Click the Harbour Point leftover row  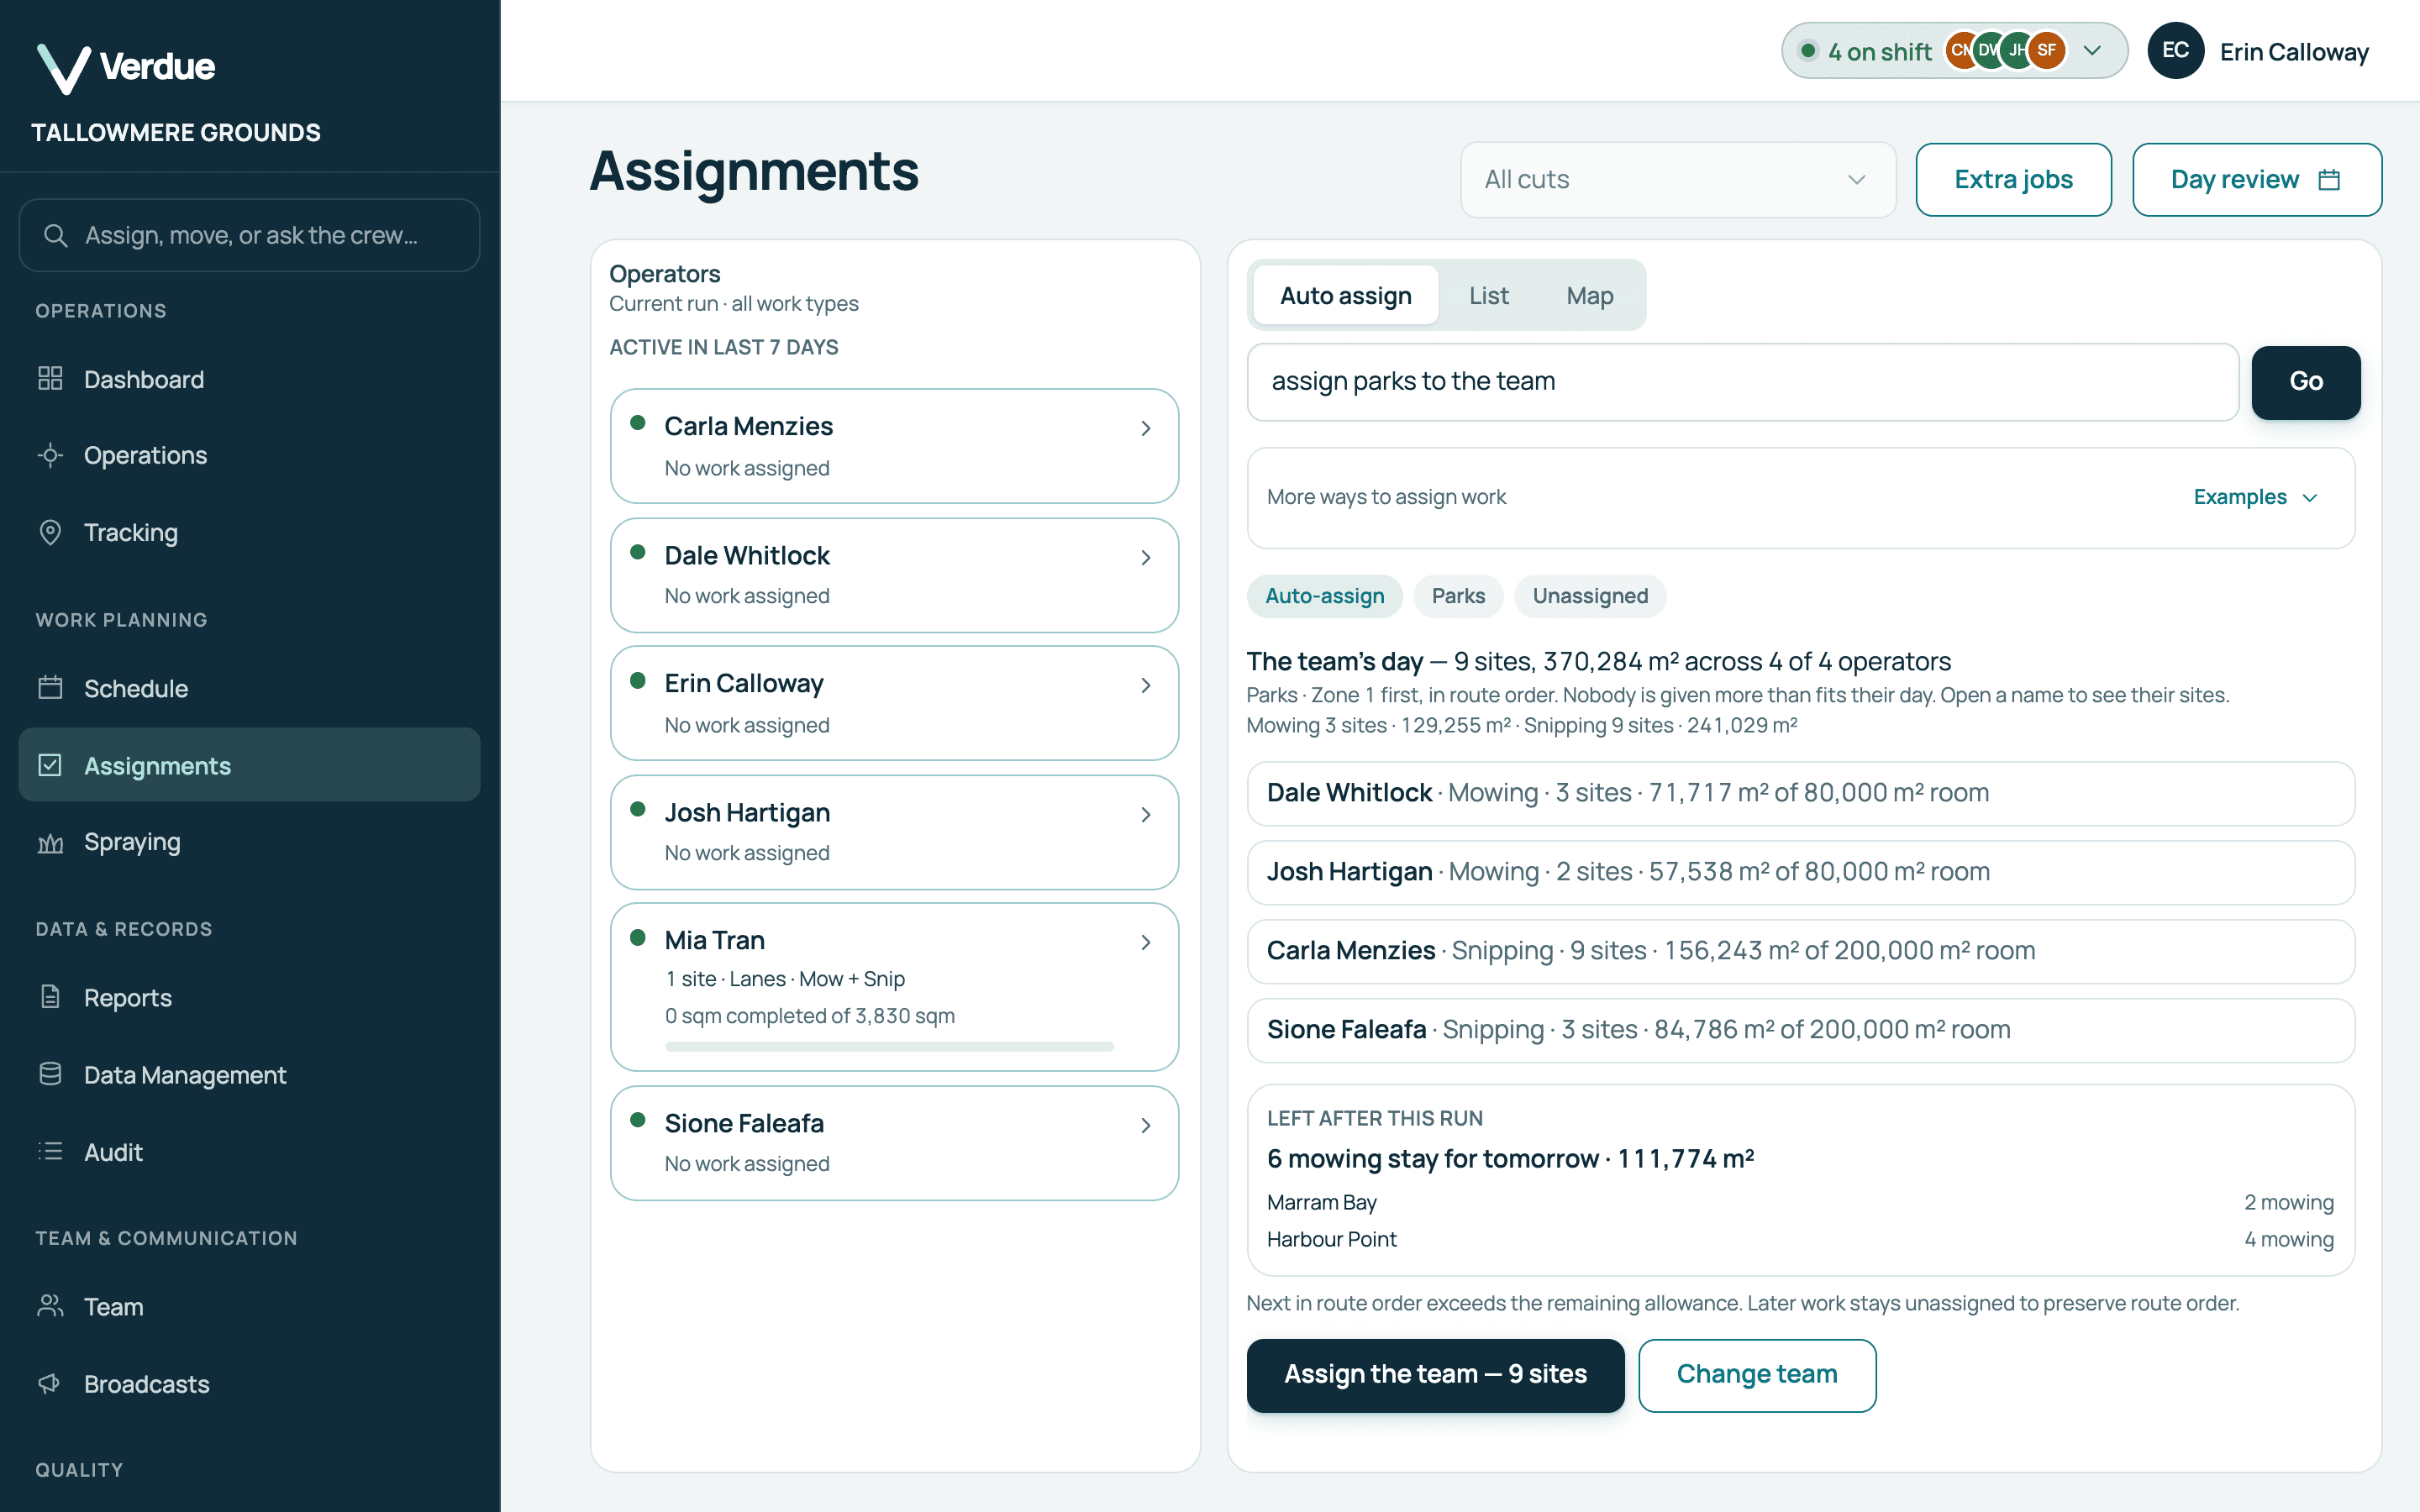1800,1239
